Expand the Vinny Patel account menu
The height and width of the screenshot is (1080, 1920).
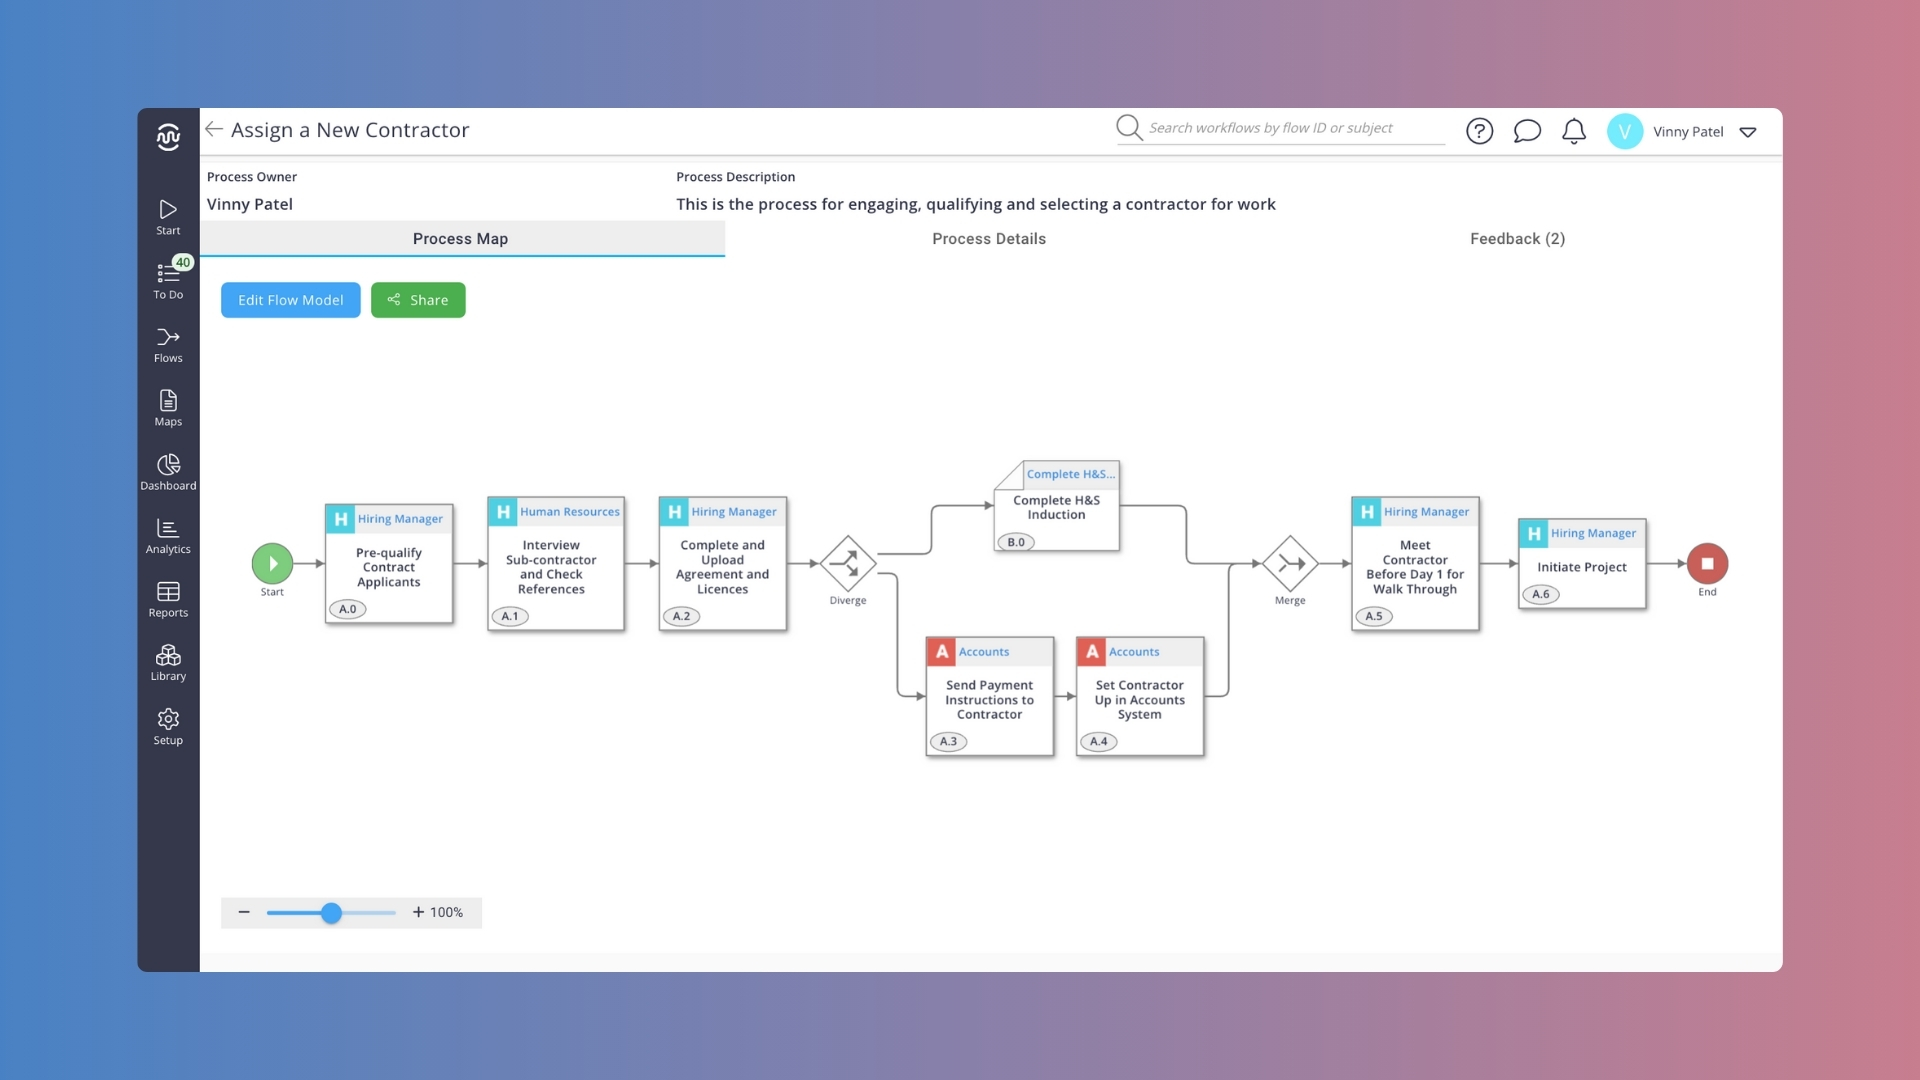(1748, 131)
